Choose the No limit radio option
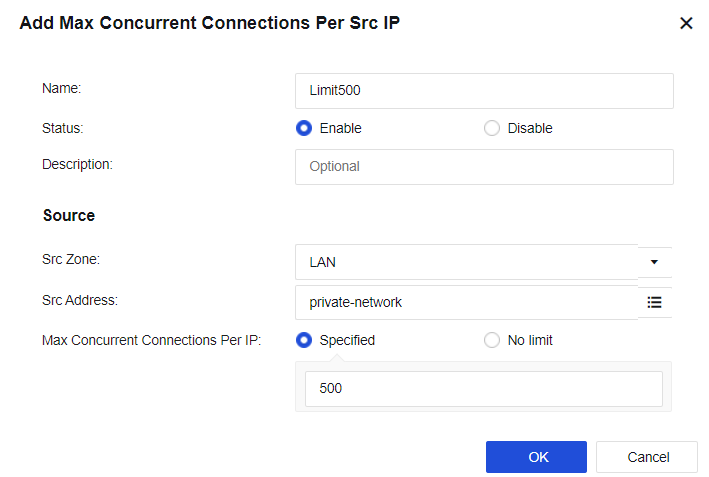Screen dimensions: 709x477 click(x=492, y=340)
